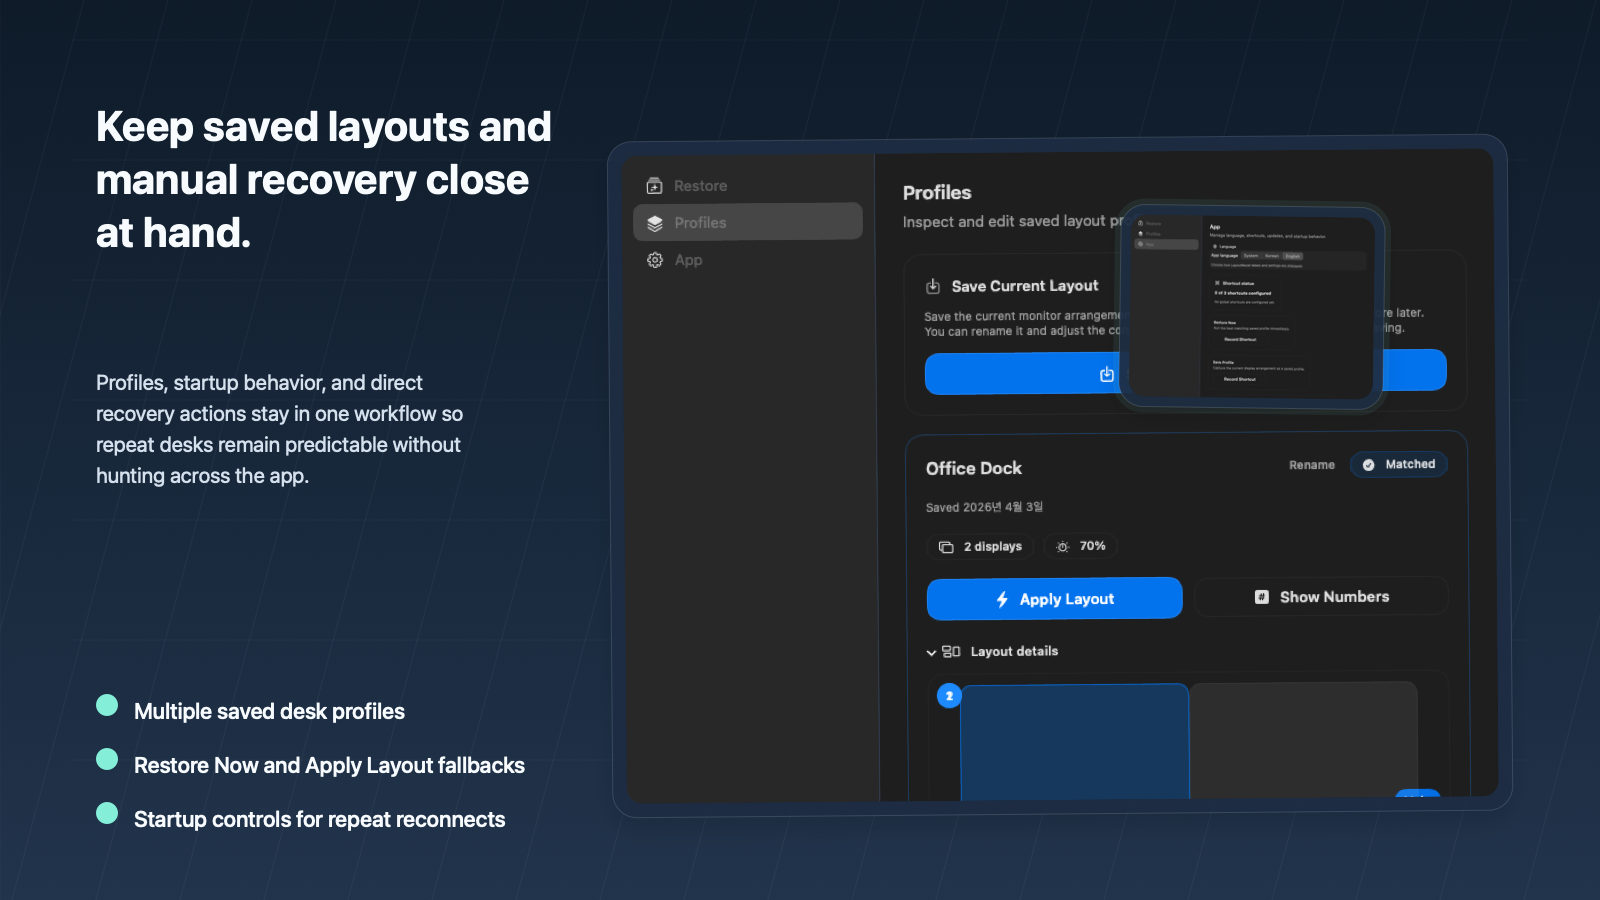This screenshot has width=1600, height=900.
Task: Rename the Office Dock profile
Action: (x=1311, y=465)
